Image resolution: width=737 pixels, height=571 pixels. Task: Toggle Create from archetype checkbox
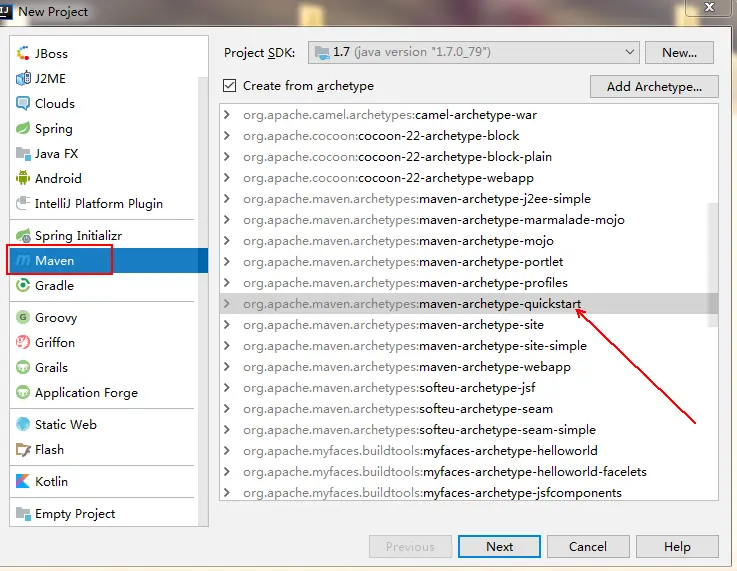click(229, 86)
